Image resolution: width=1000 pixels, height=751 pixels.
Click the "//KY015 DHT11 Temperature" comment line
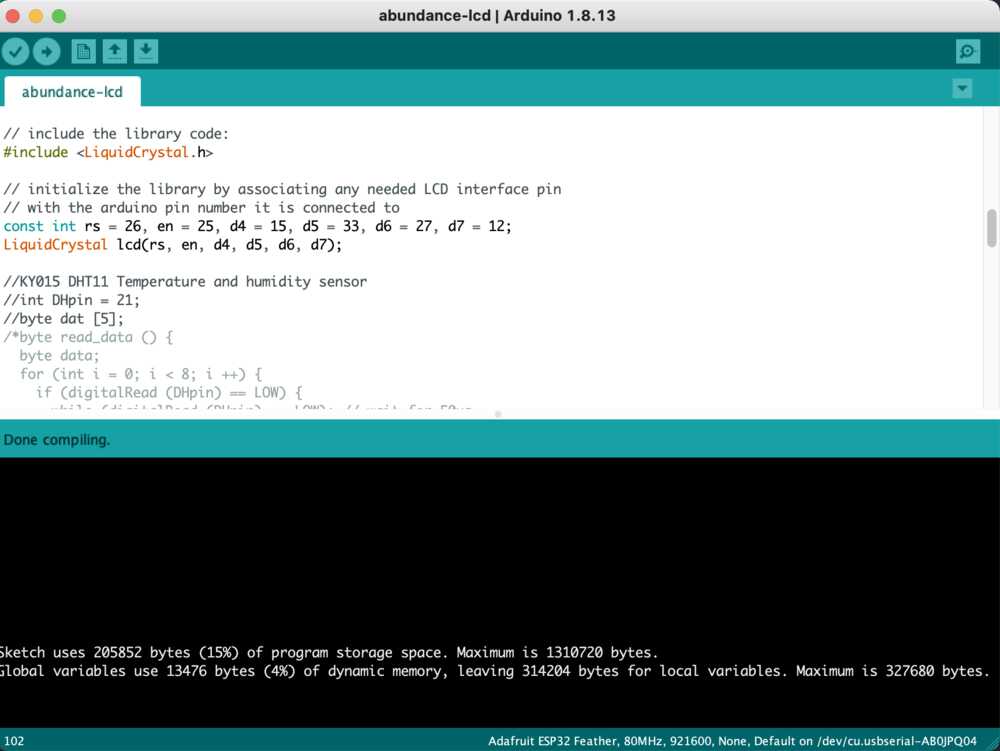point(185,282)
